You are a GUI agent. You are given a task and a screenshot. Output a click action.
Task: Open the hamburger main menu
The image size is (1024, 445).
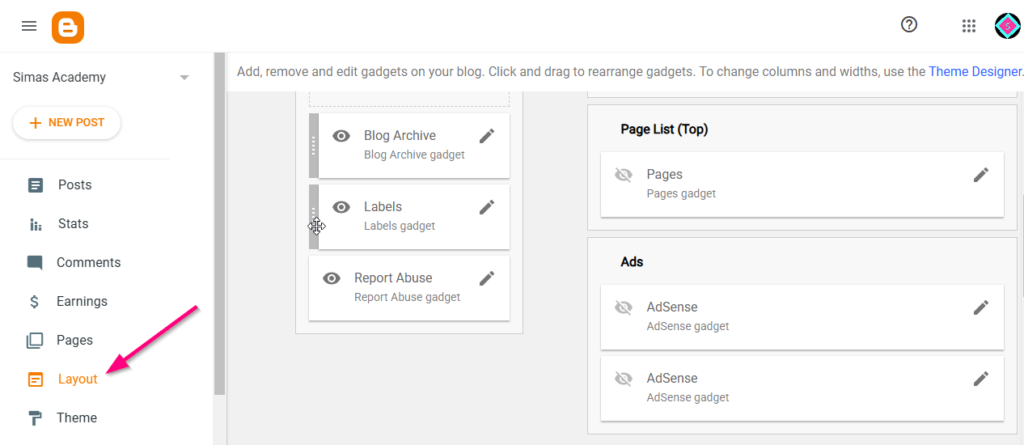(29, 26)
